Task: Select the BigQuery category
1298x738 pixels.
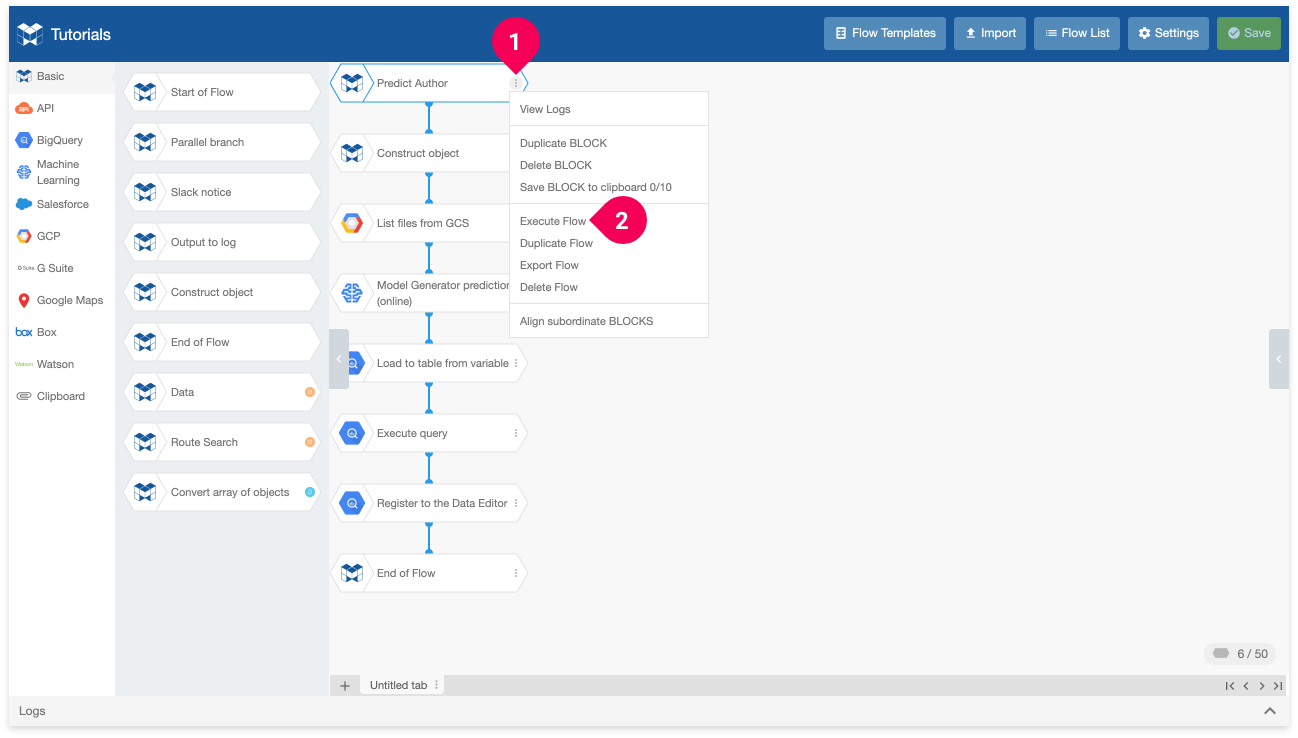Action: (x=62, y=140)
